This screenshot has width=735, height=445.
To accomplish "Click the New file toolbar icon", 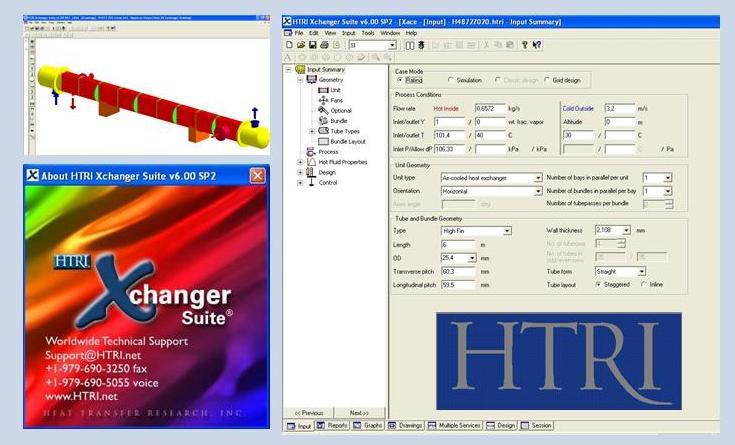I will tap(289, 45).
